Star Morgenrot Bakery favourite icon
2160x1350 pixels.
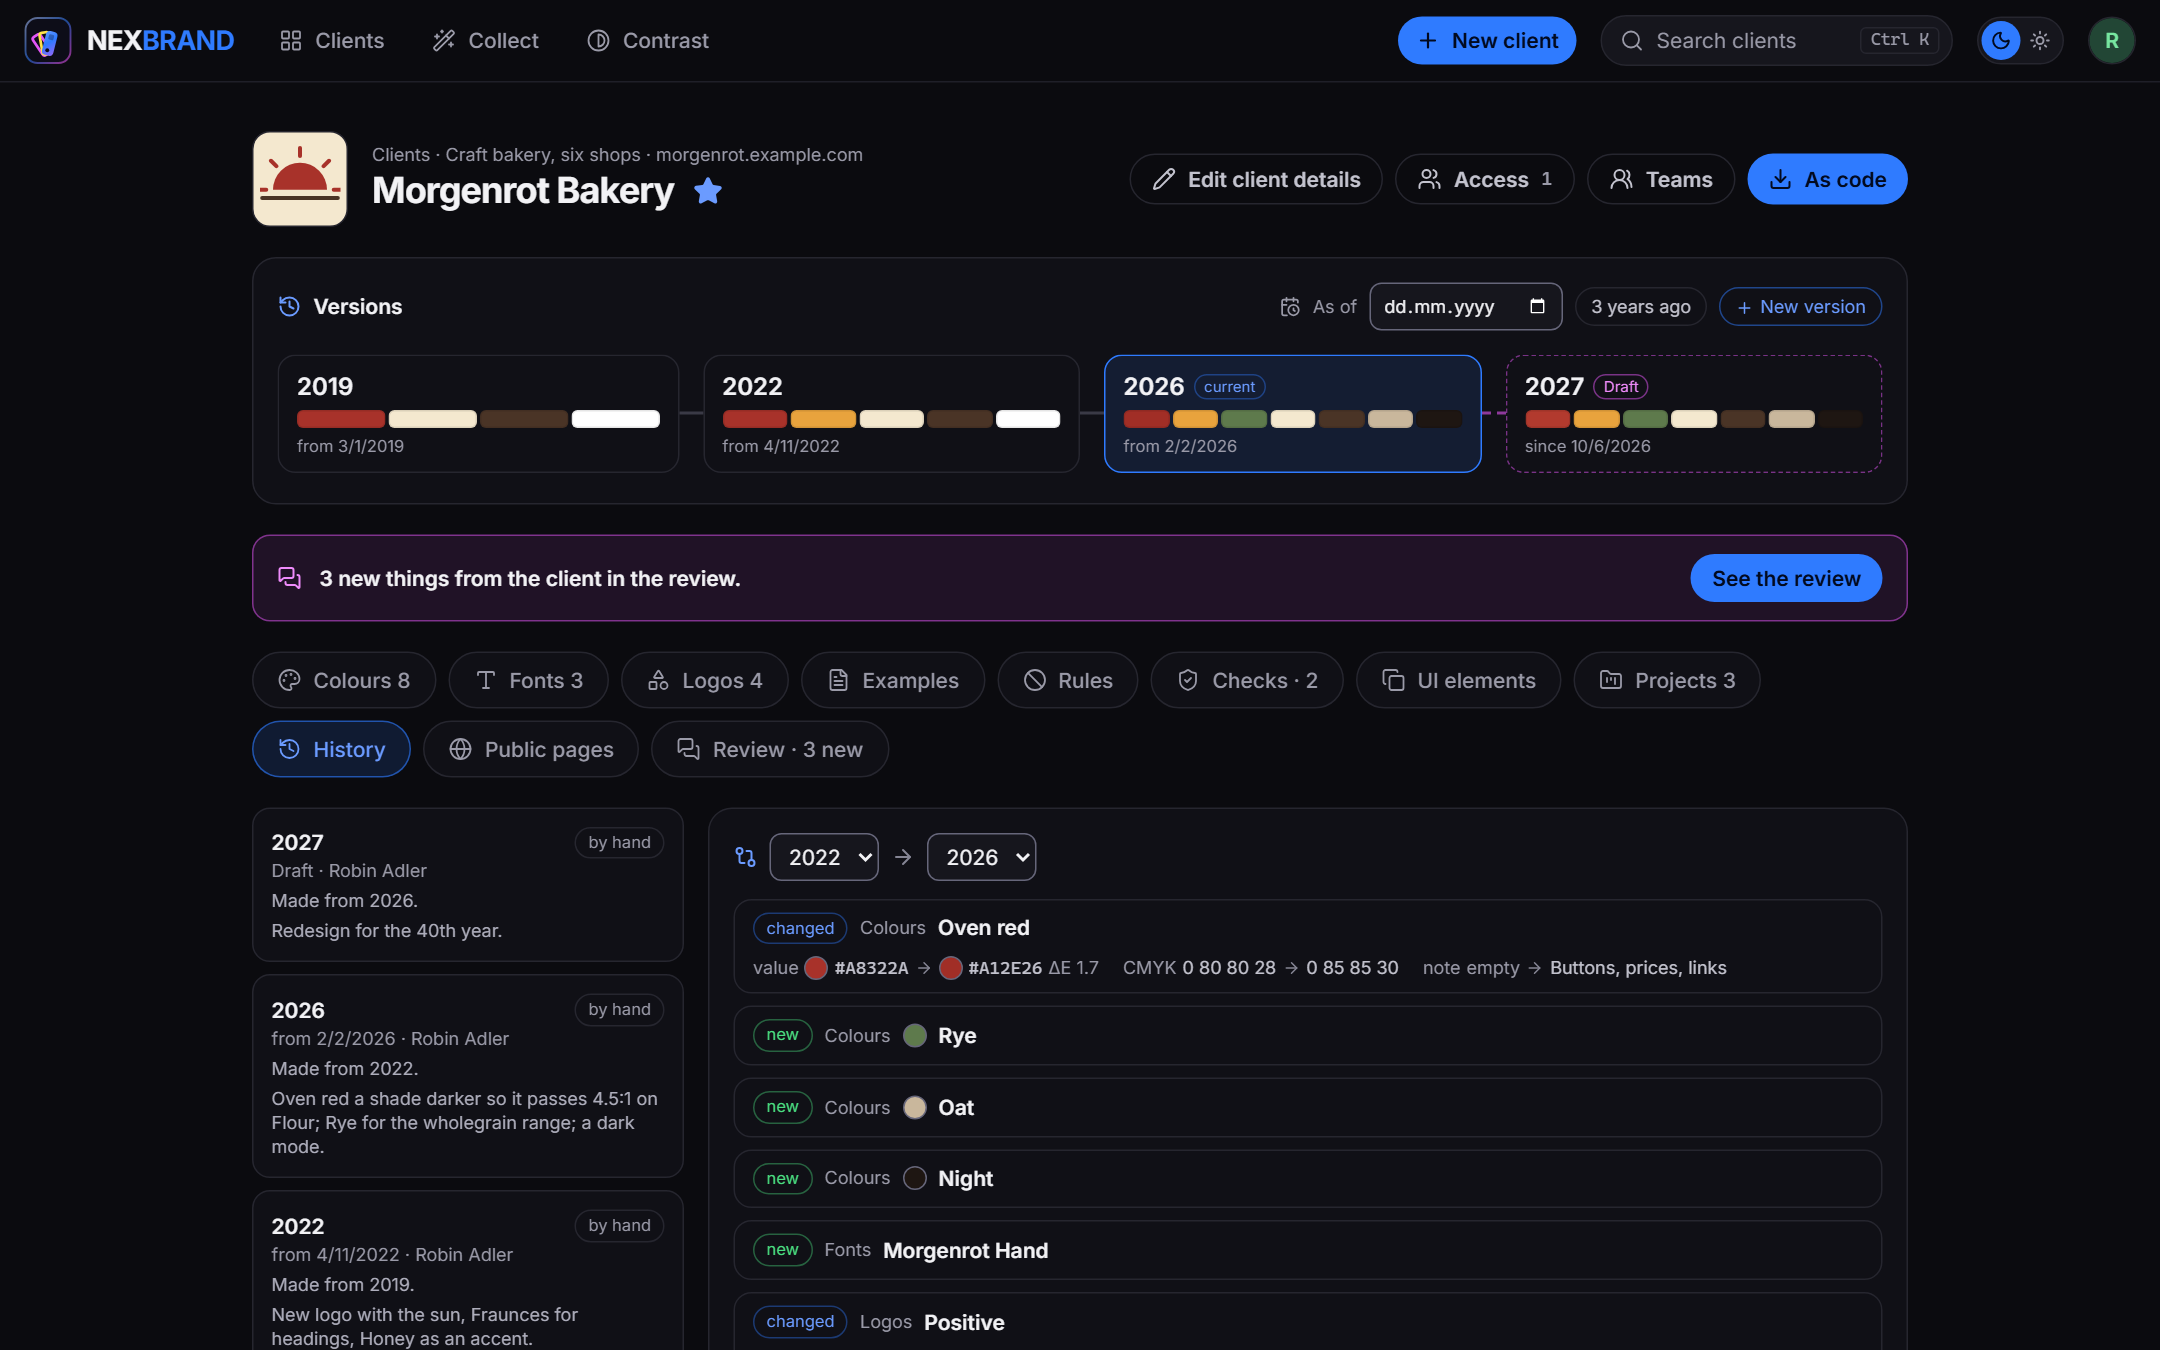pos(708,190)
